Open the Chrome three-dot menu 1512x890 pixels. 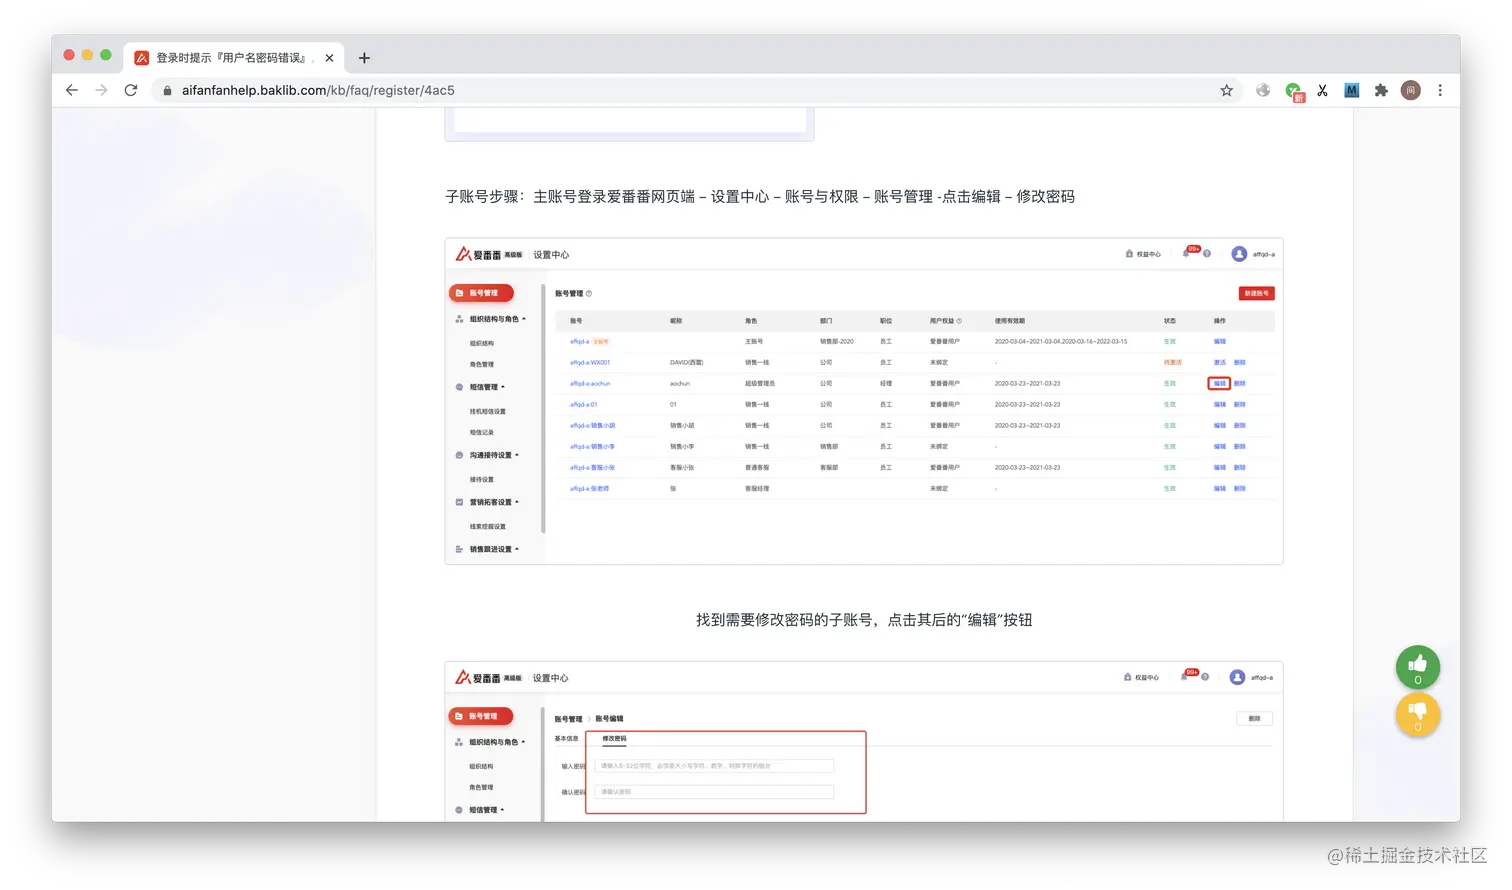point(1440,90)
